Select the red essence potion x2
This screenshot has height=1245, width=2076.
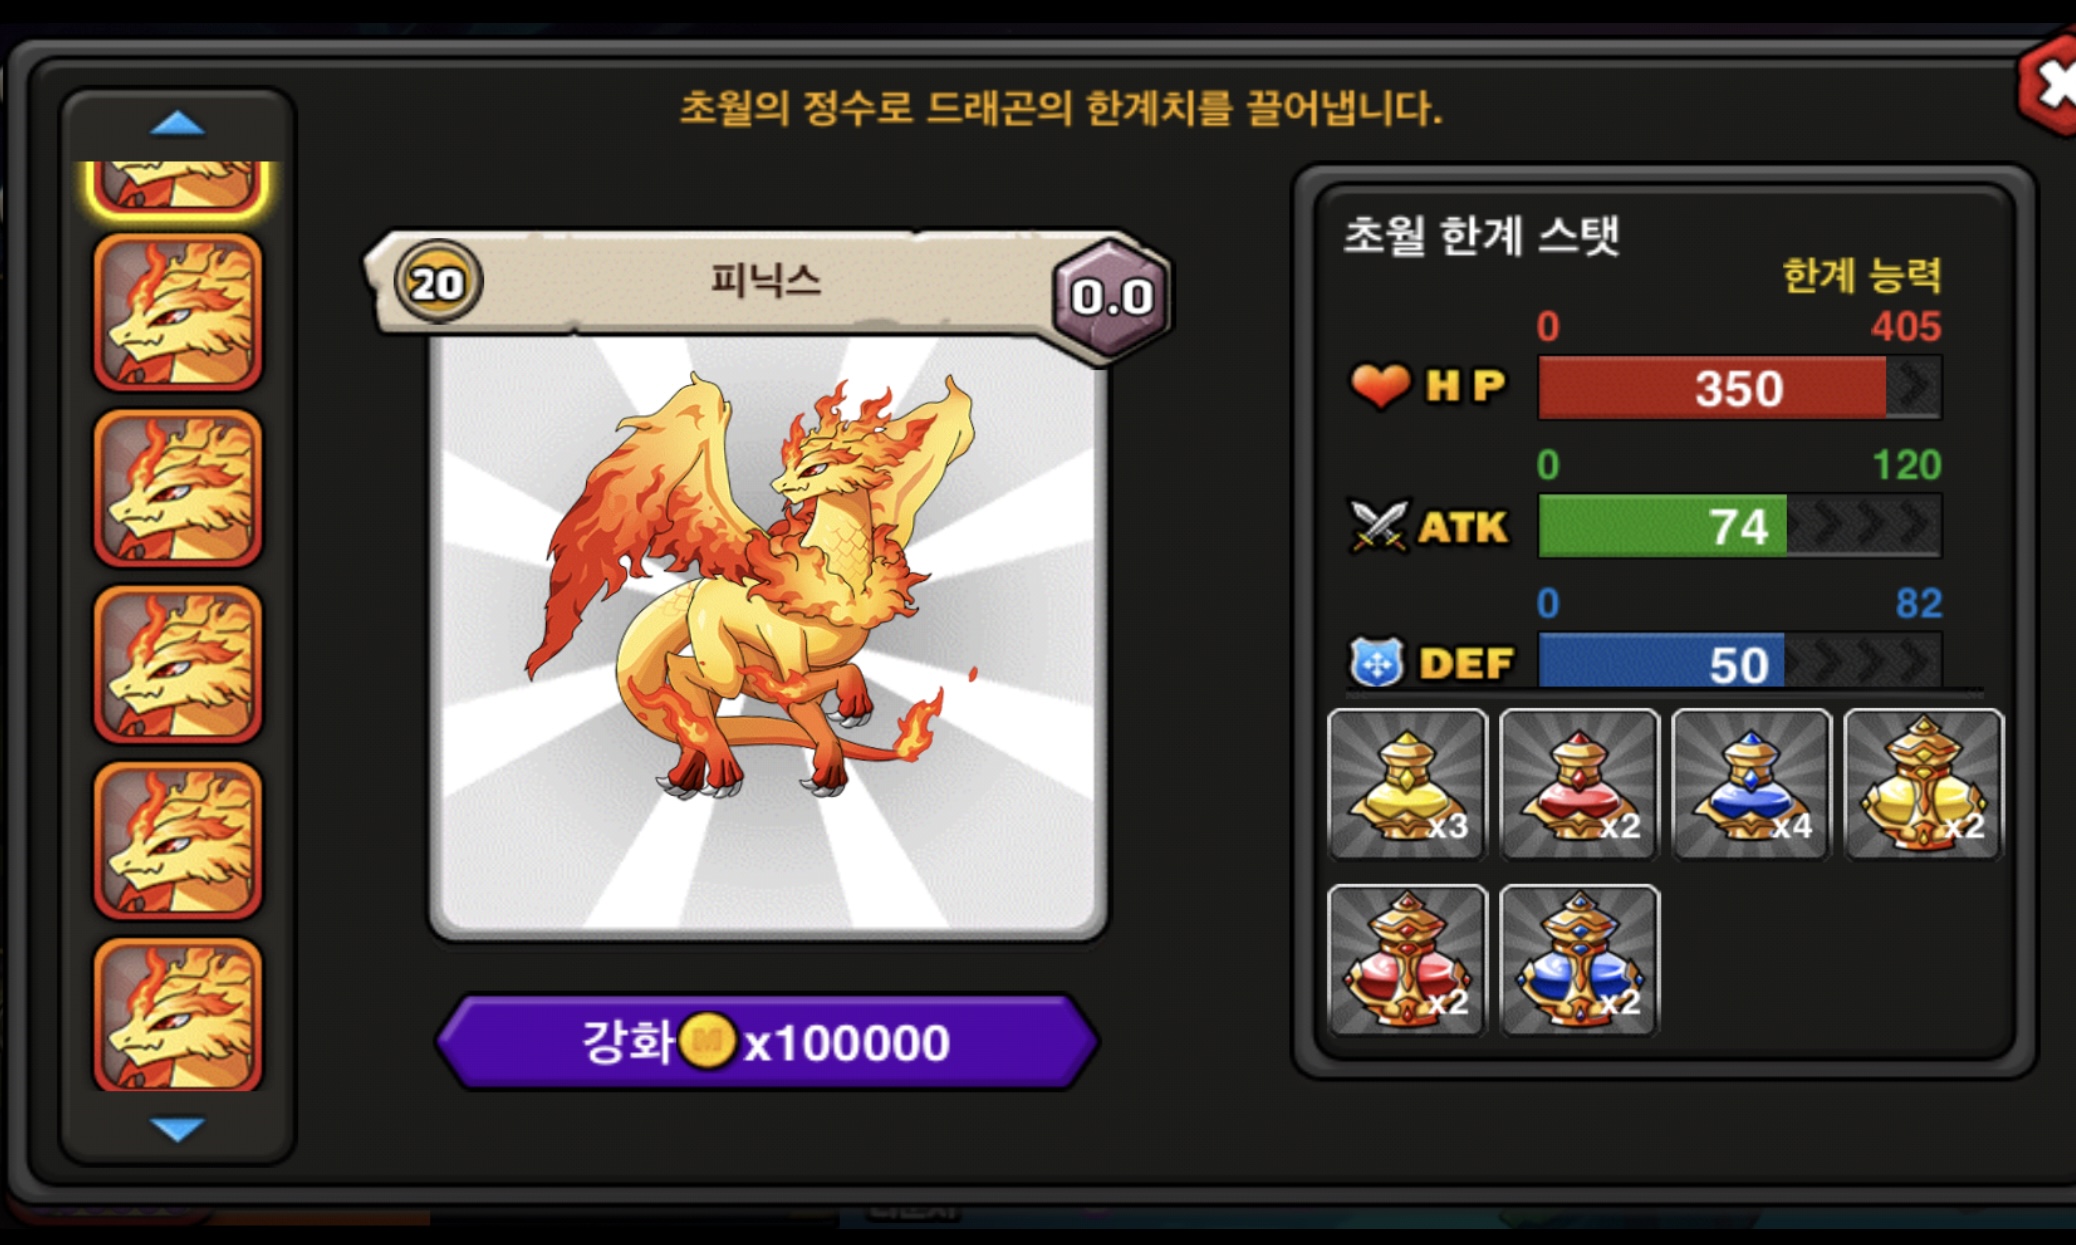(x=1579, y=785)
